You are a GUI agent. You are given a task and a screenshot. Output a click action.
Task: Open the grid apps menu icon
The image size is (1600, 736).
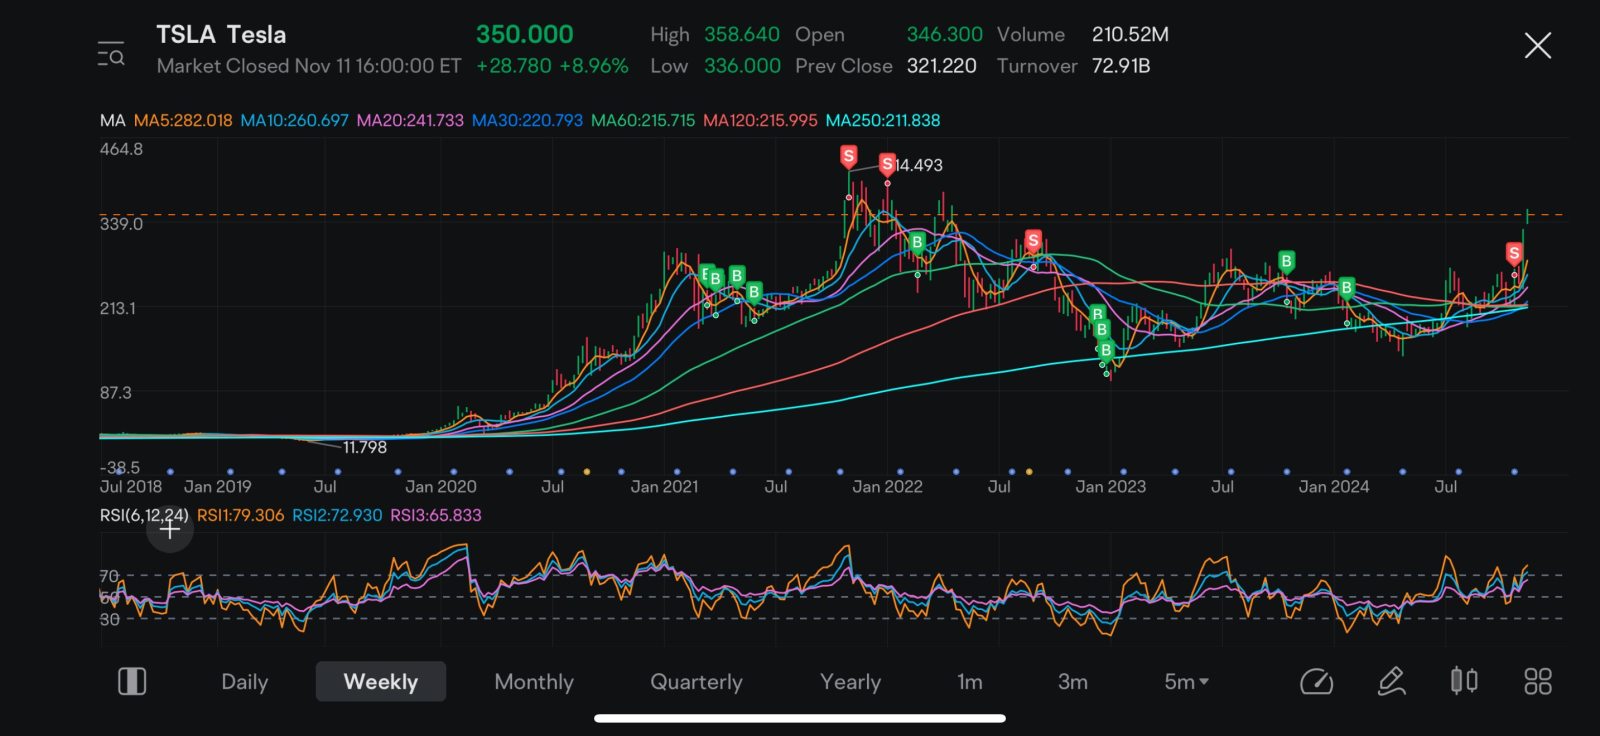[1537, 682]
